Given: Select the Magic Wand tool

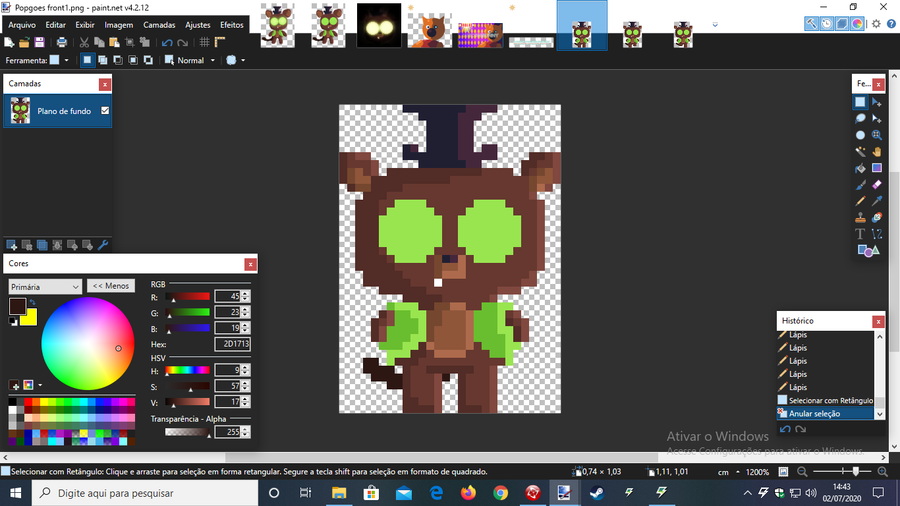Looking at the screenshot, I should (x=860, y=151).
